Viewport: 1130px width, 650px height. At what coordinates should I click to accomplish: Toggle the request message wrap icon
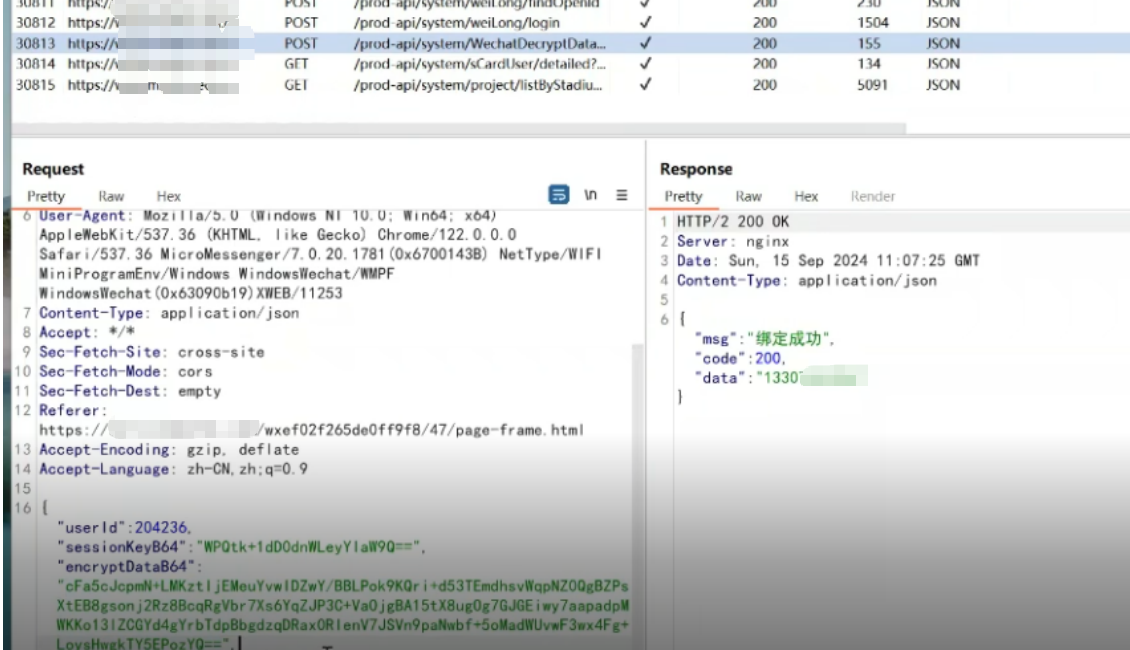(559, 195)
